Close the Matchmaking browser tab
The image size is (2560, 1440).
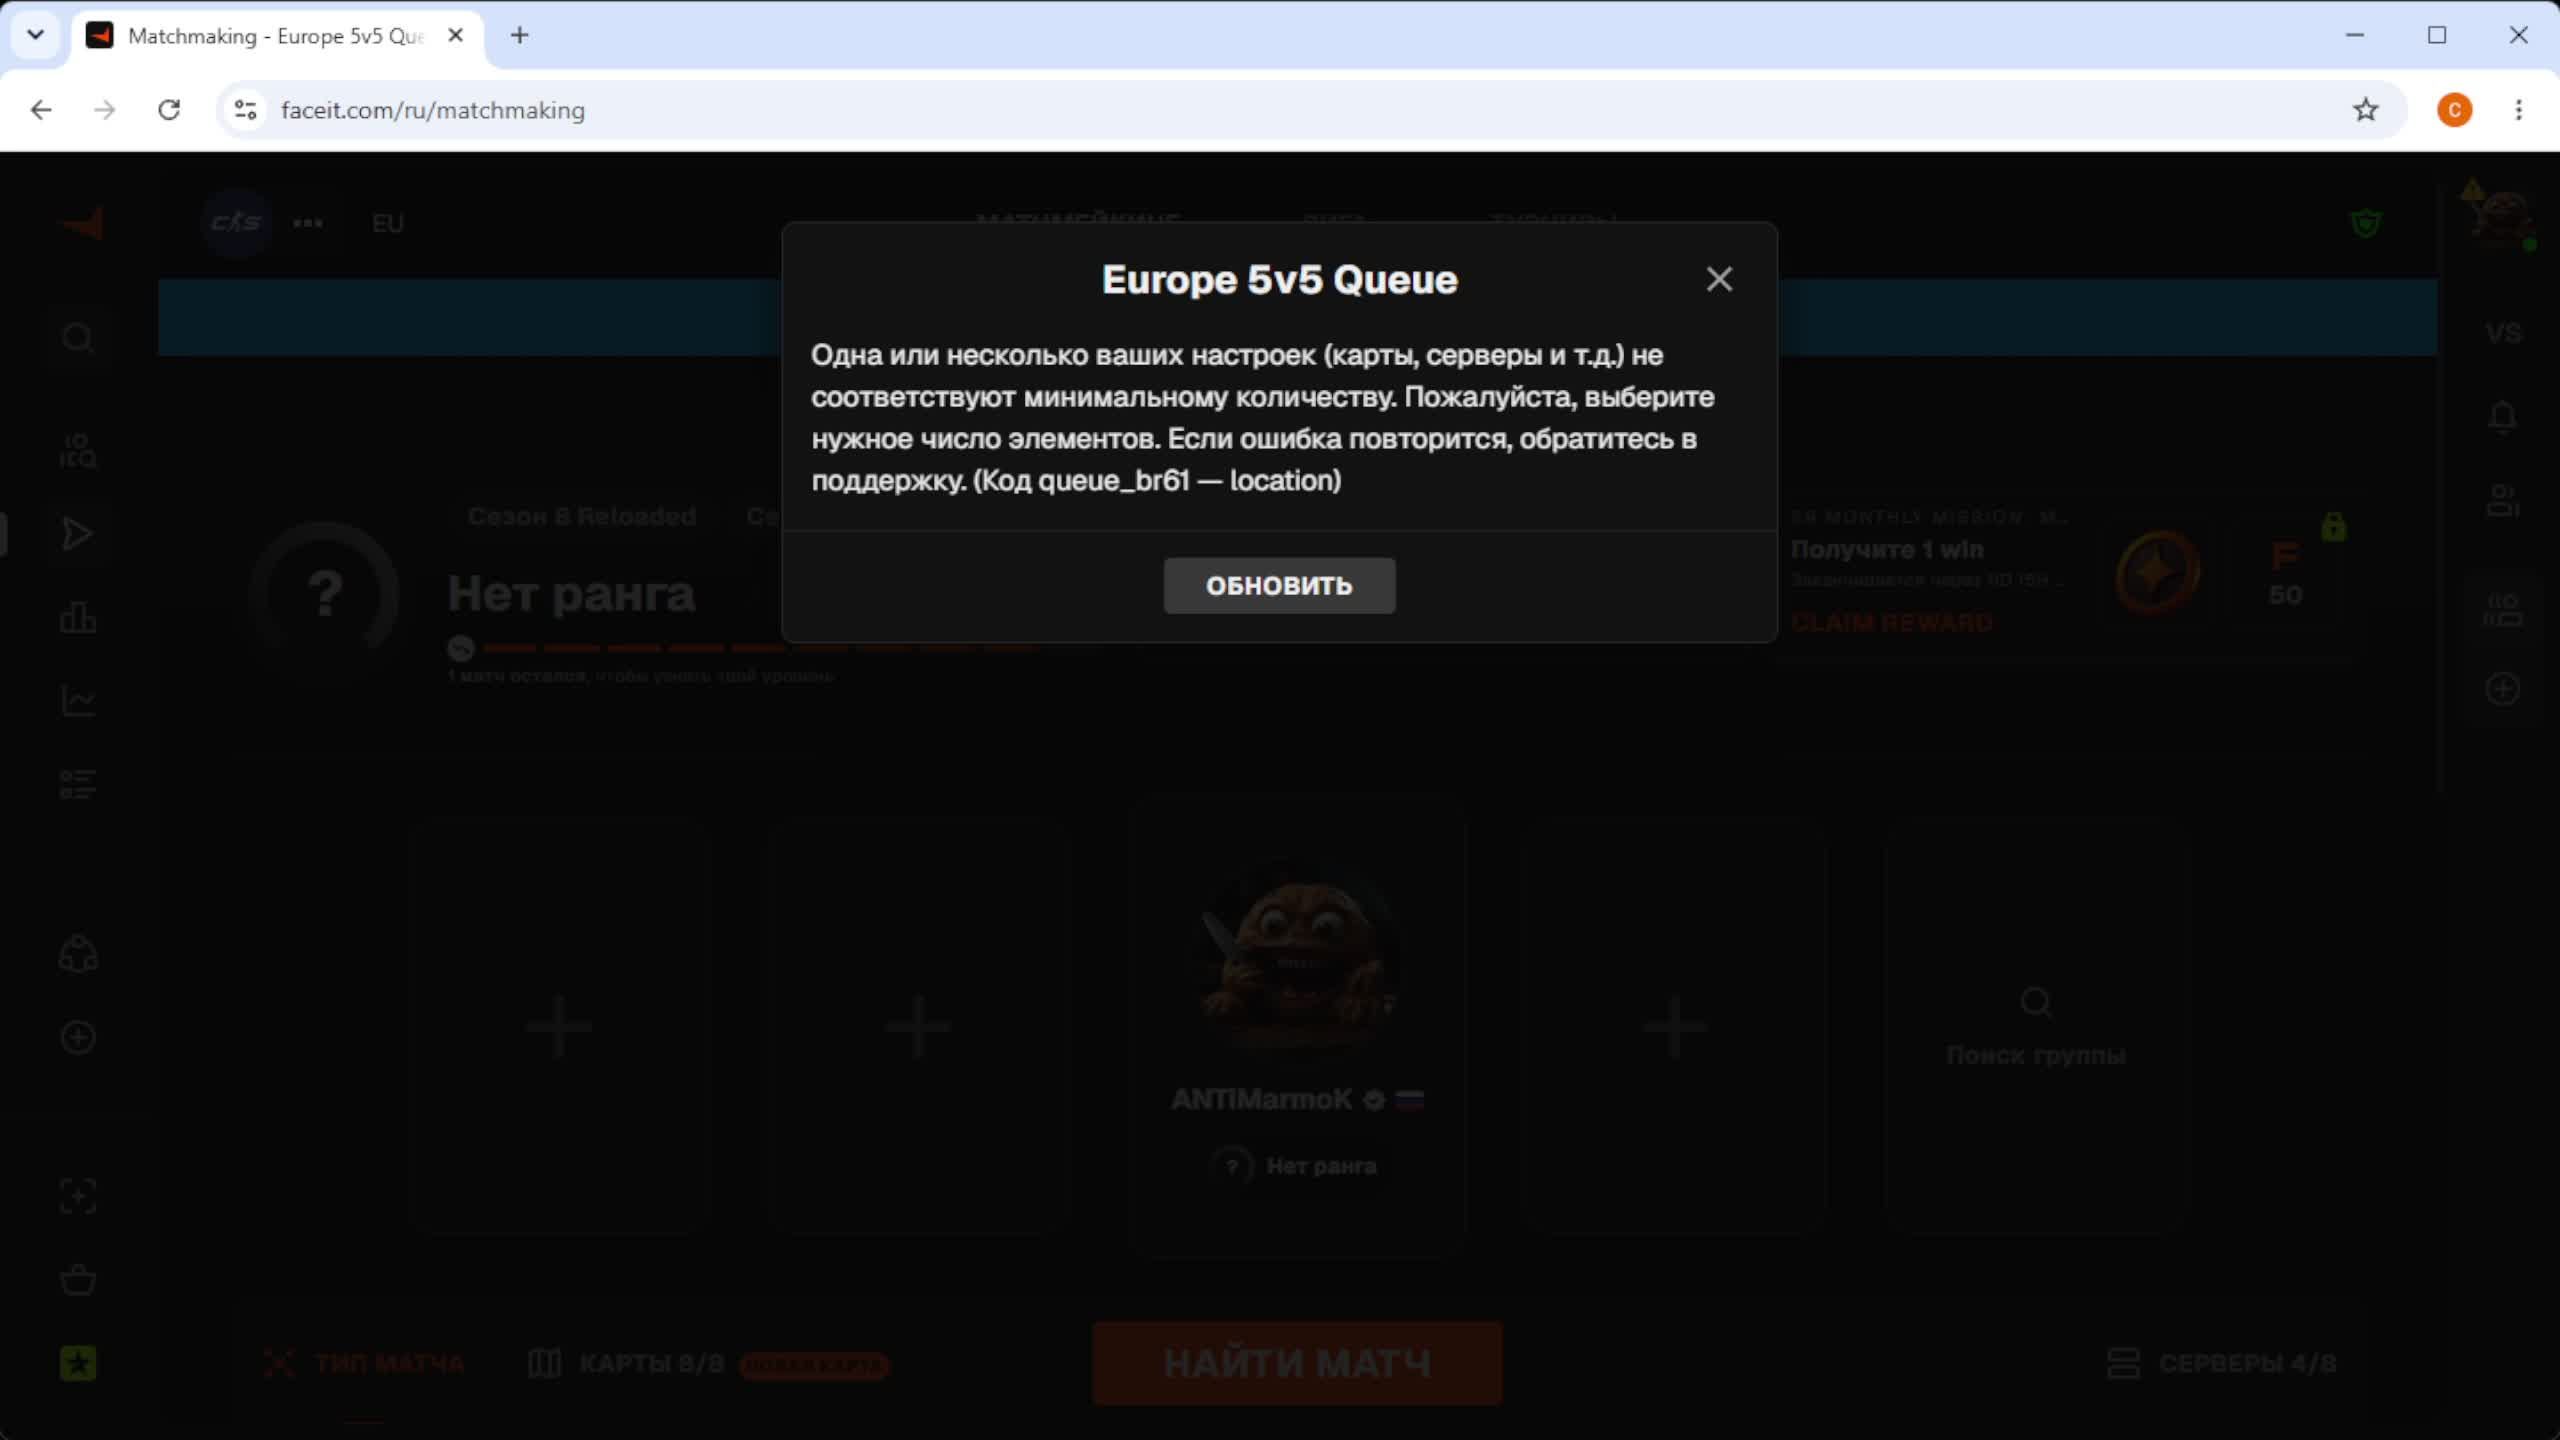click(x=456, y=36)
